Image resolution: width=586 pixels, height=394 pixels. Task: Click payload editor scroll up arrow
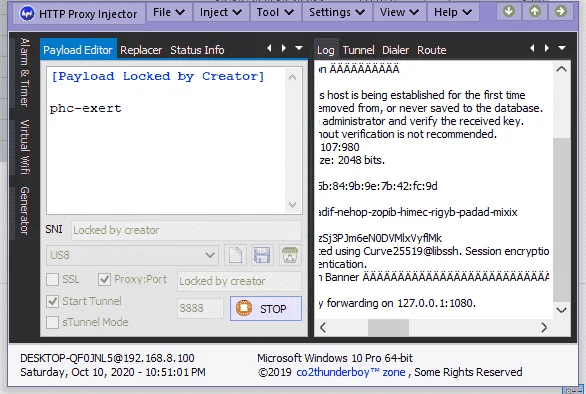tap(293, 77)
